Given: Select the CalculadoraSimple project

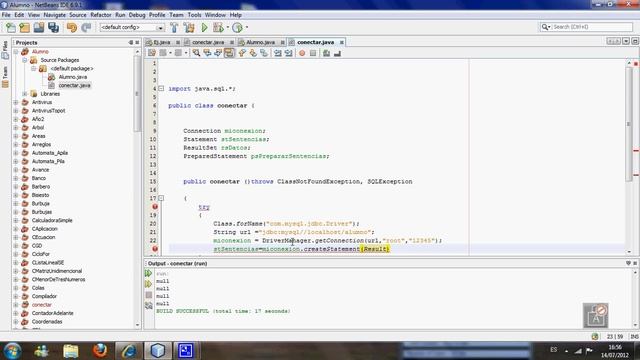Looking at the screenshot, I should pyautogui.click(x=52, y=220).
